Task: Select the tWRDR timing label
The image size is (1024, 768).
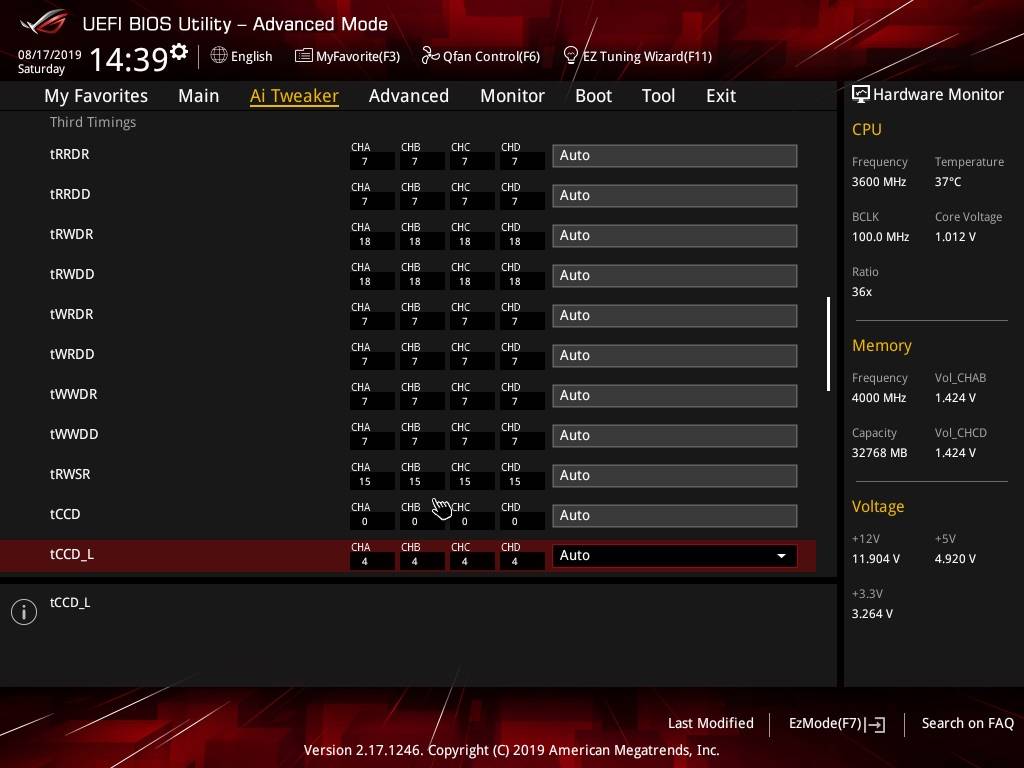Action: pyautogui.click(x=72, y=314)
